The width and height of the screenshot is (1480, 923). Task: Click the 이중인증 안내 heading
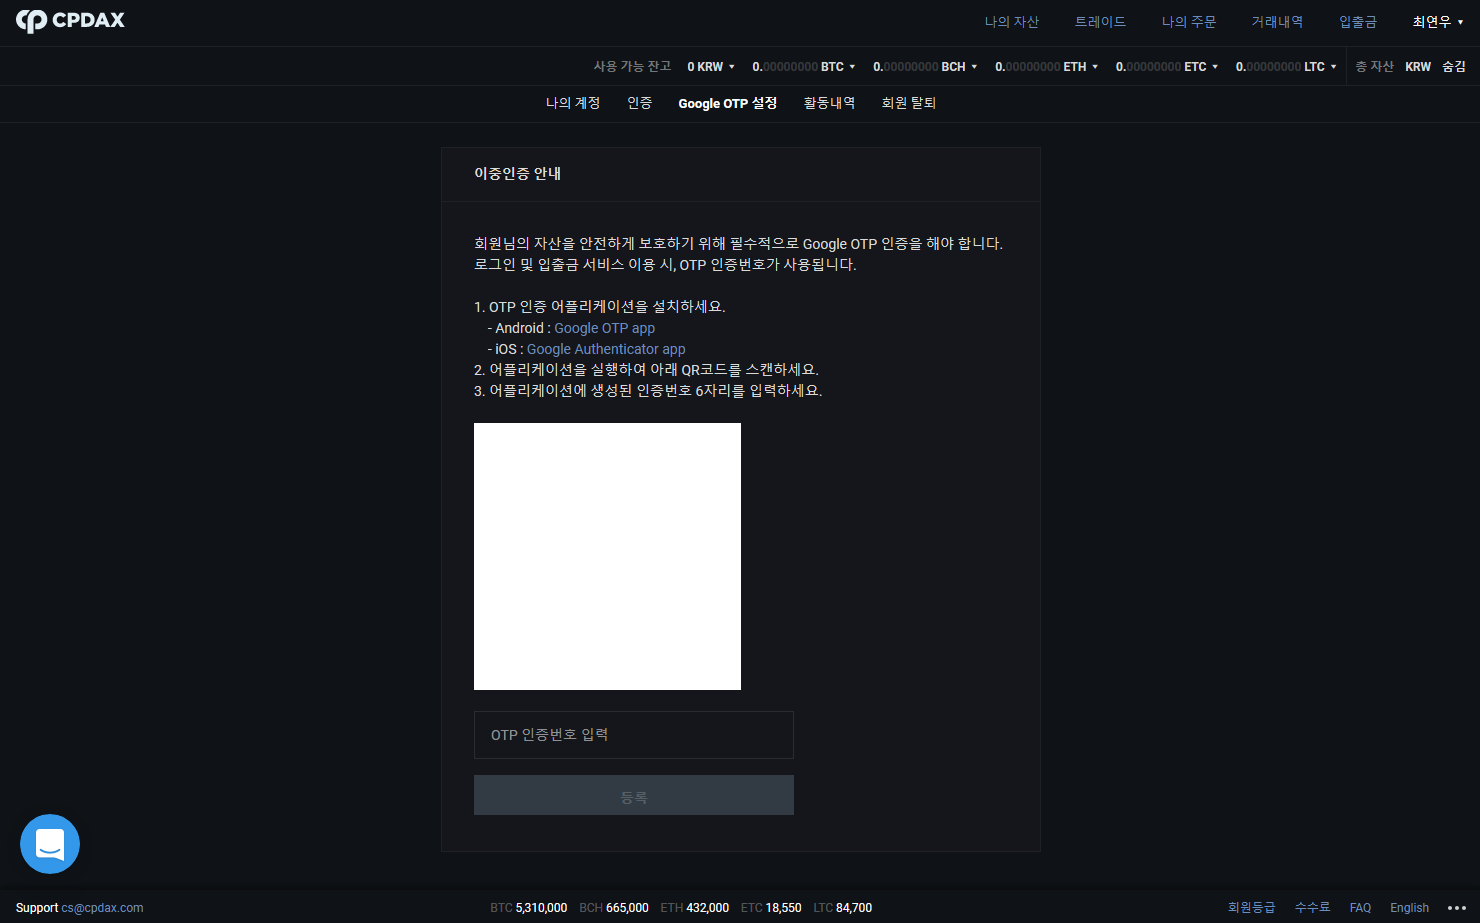(517, 174)
